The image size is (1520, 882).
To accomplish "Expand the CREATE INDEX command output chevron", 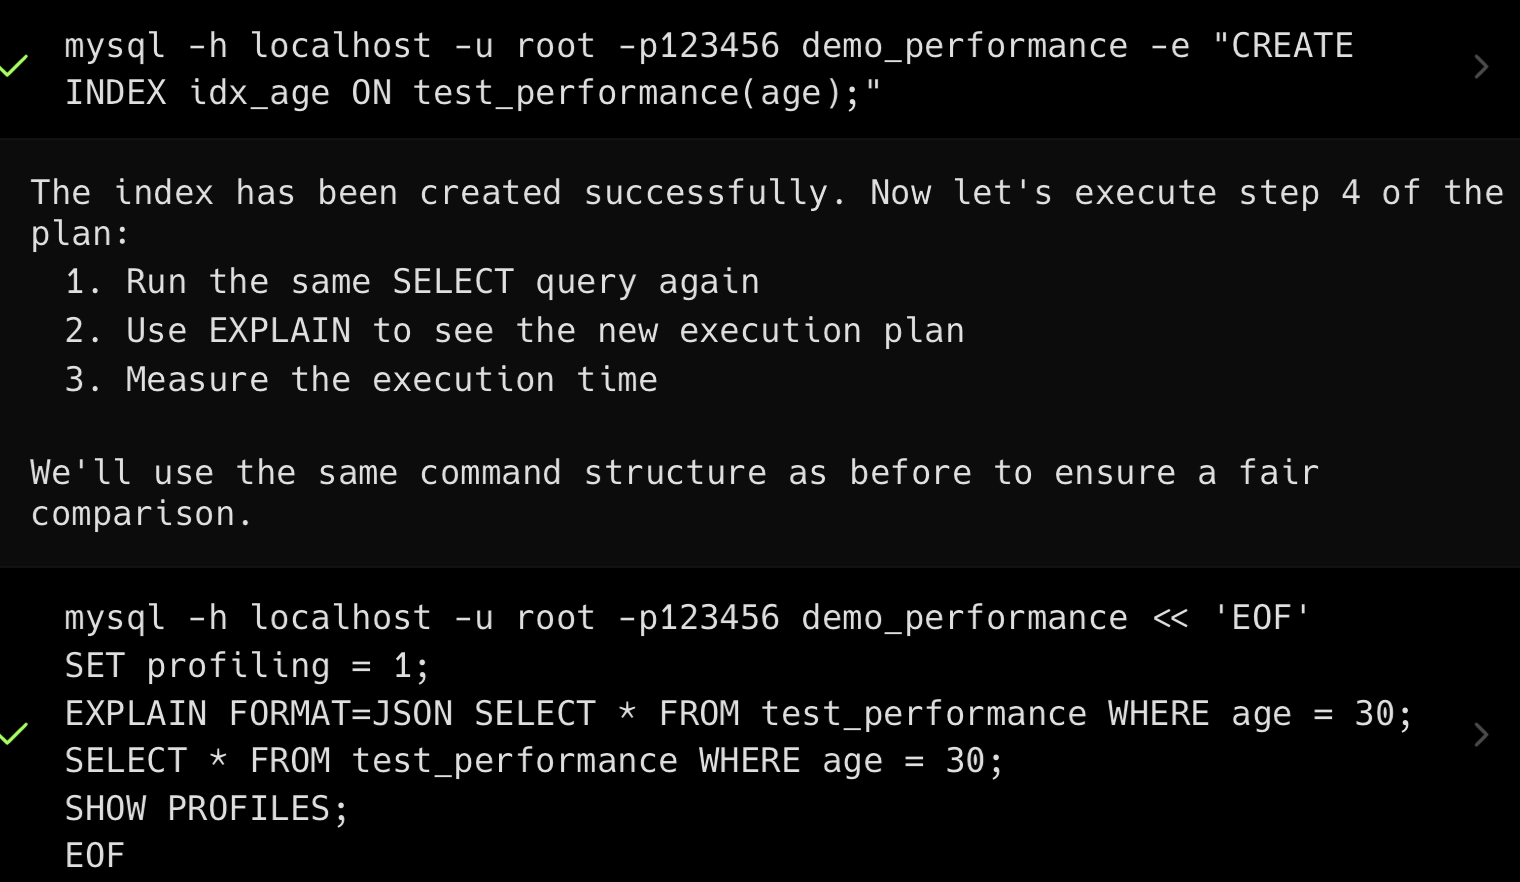I will click(1481, 67).
